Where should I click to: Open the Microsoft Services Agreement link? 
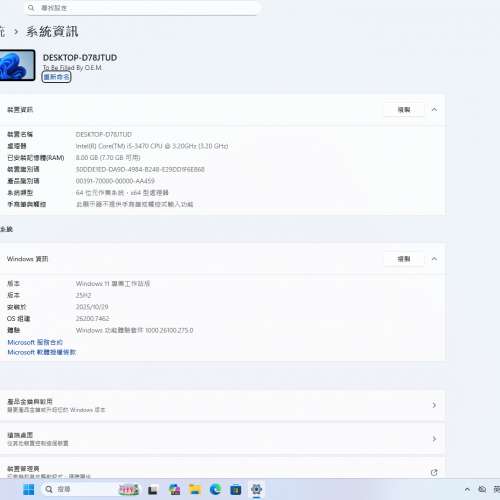point(35,342)
